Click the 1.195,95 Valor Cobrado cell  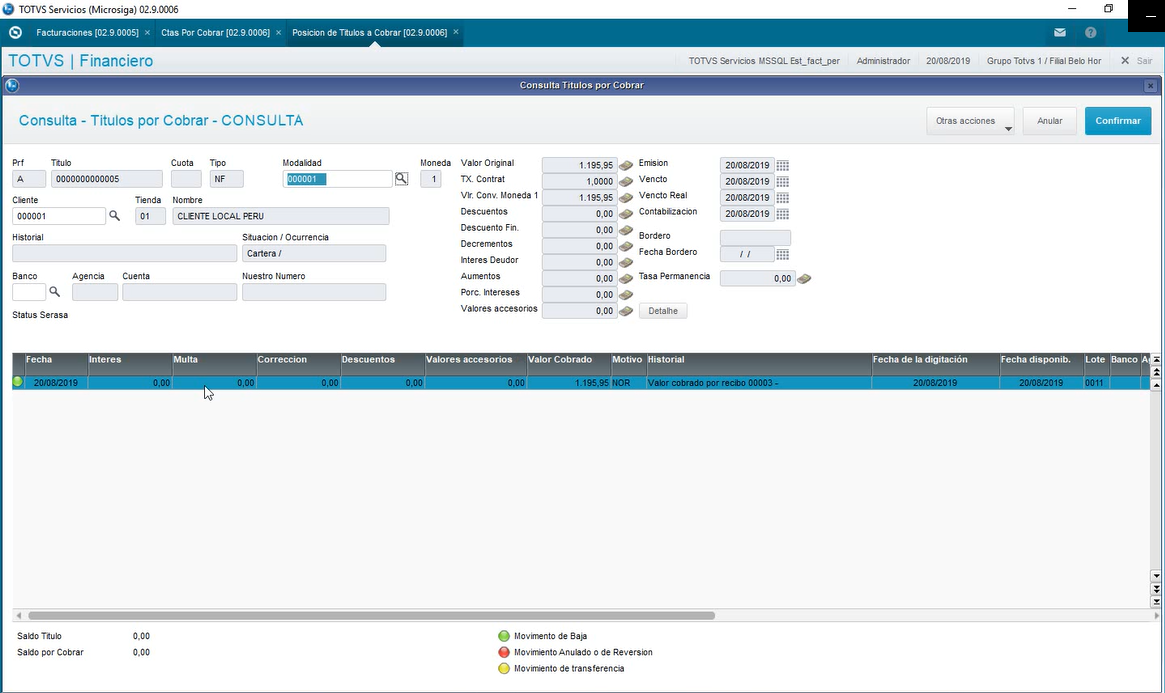pos(568,383)
